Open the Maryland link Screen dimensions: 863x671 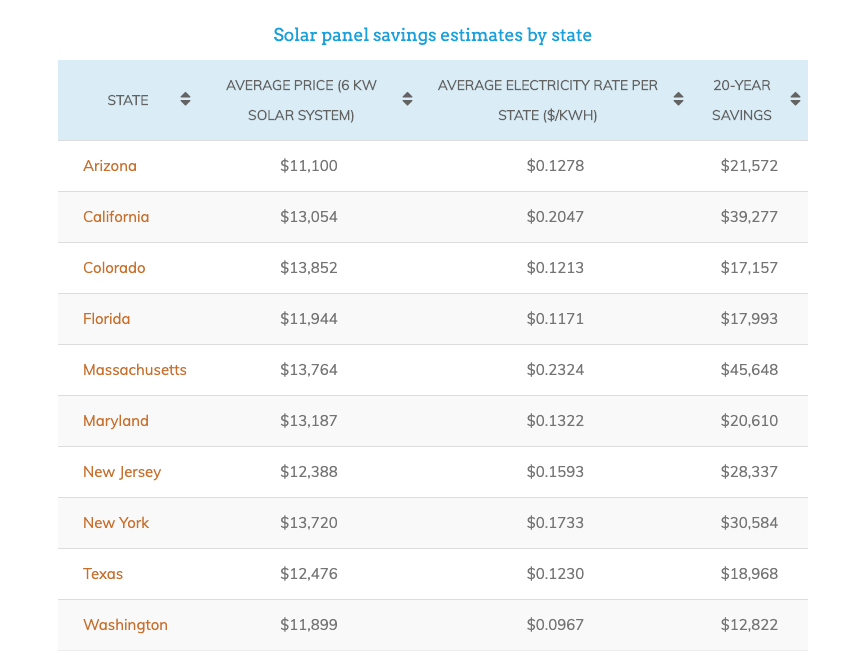(116, 421)
